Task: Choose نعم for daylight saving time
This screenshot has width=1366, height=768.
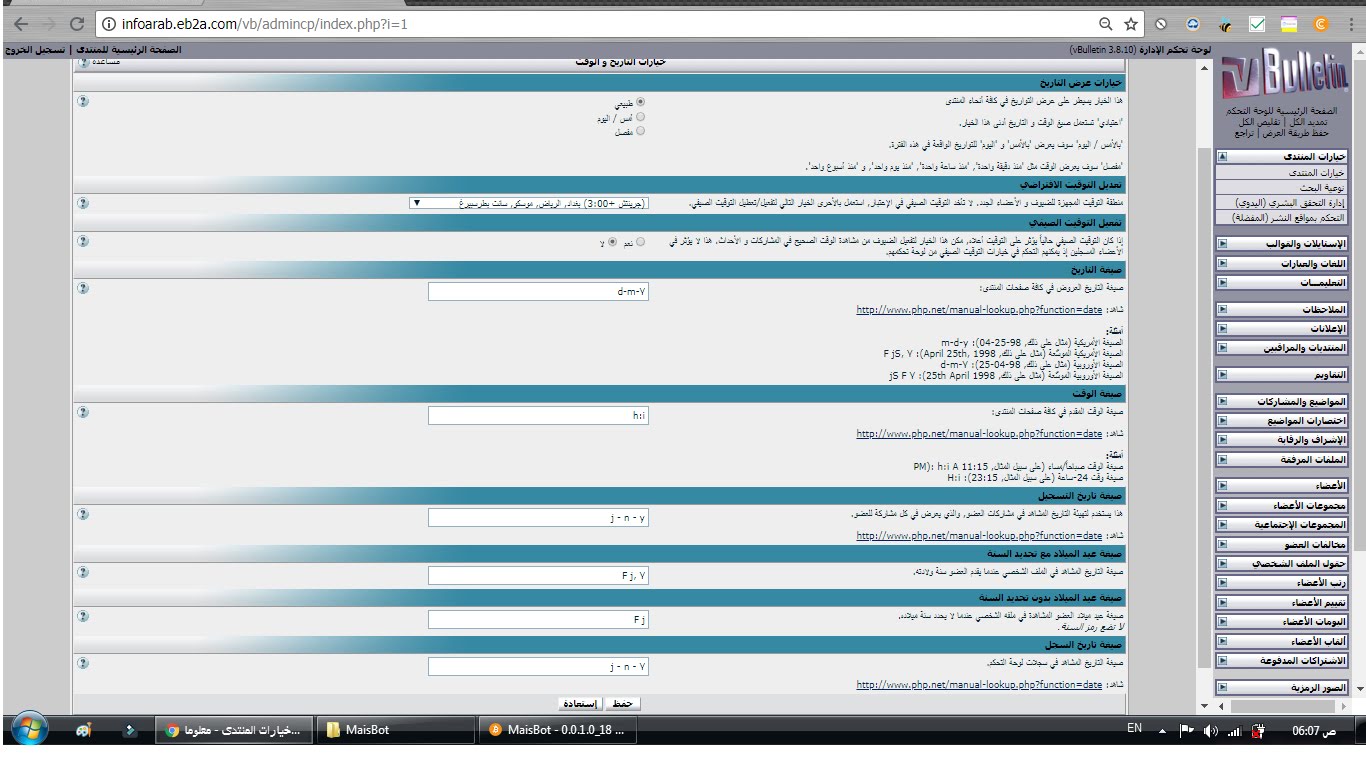Action: 641,241
